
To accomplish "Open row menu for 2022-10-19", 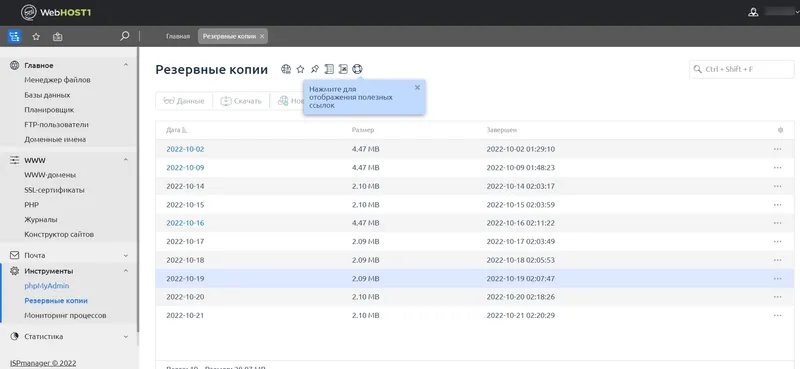I will [x=777, y=279].
